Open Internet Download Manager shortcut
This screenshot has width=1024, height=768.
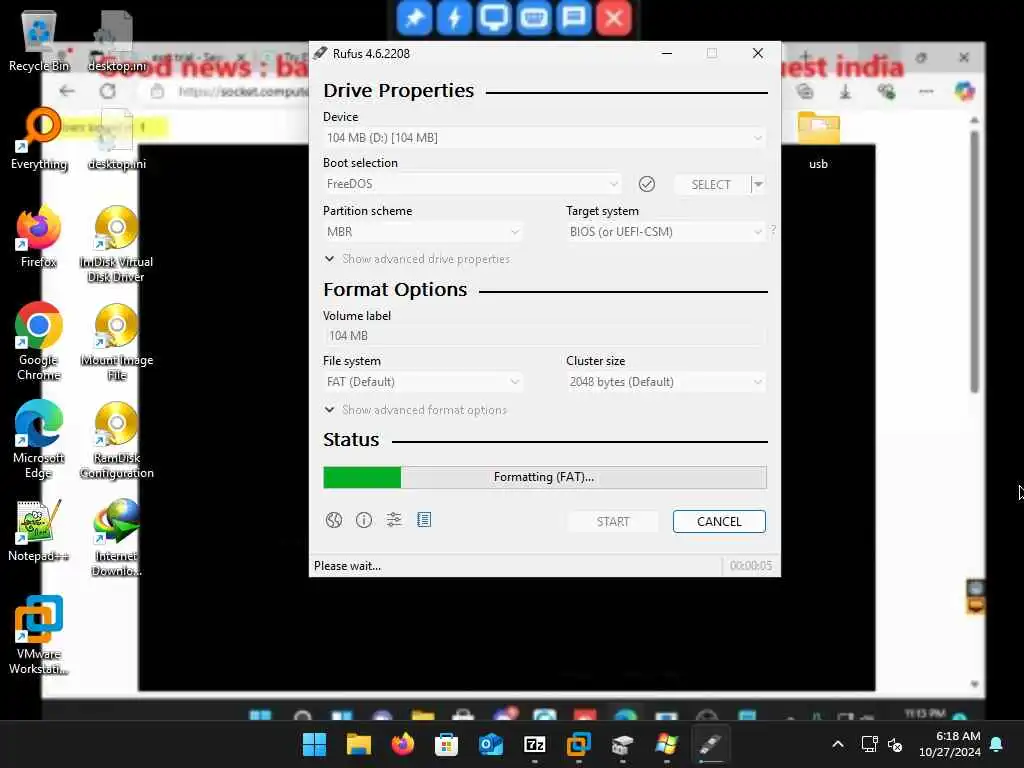click(x=117, y=537)
